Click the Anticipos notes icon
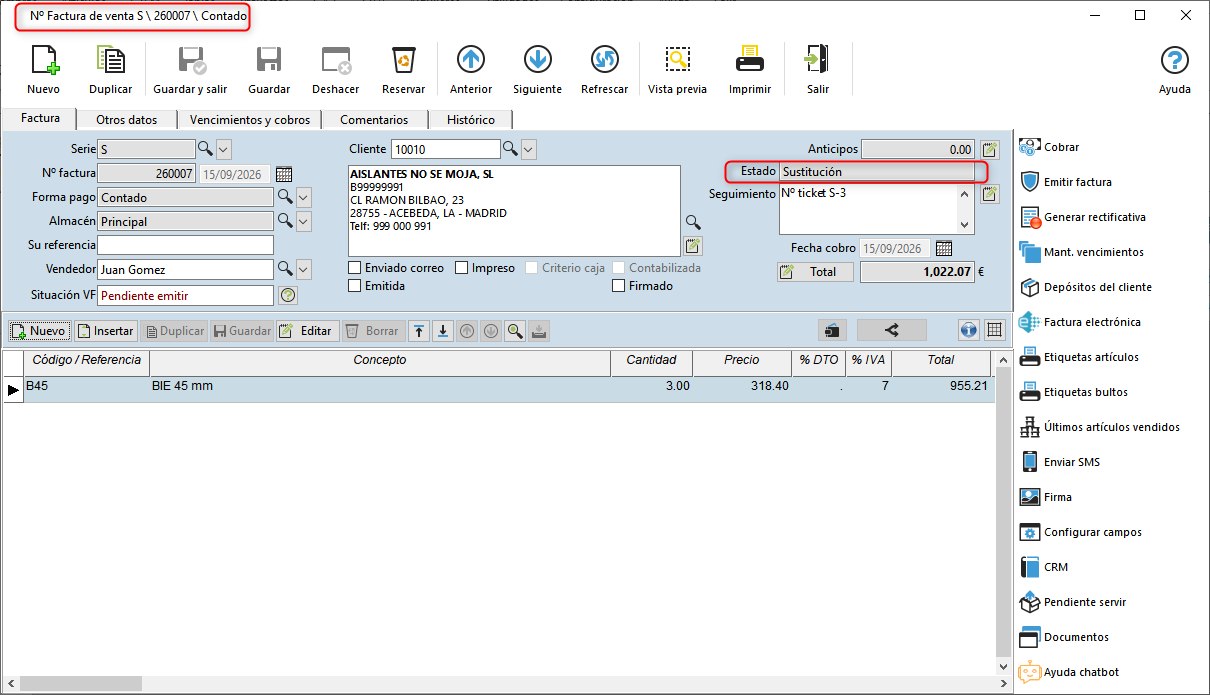The image size is (1210, 695). click(x=990, y=149)
